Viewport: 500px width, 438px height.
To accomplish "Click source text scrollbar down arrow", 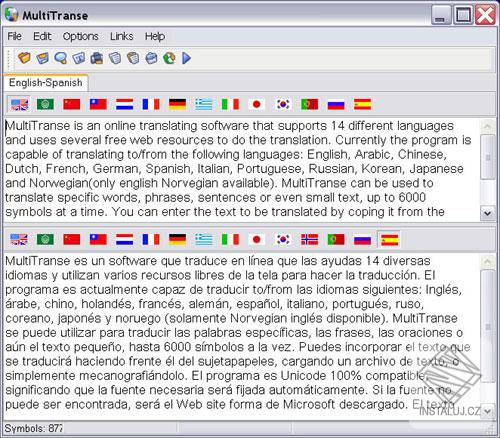I will click(x=487, y=213).
